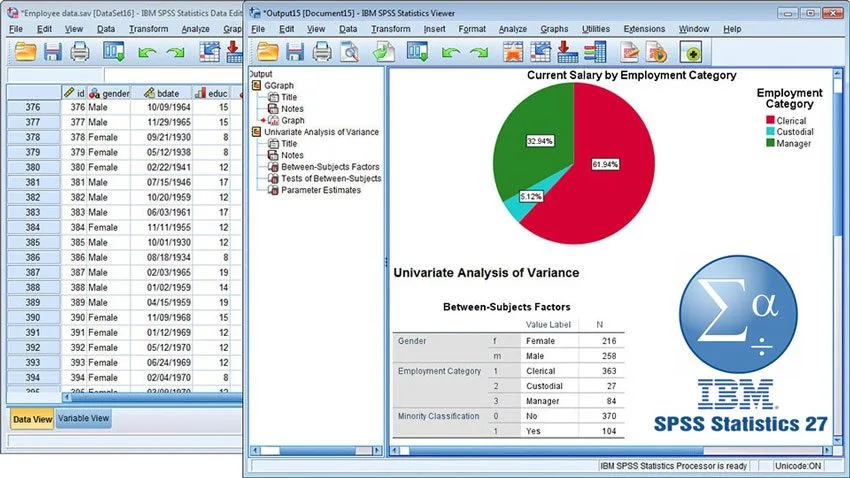Image resolution: width=850 pixels, height=478 pixels.
Task: Open Format menu in Viewer window
Action: pos(472,29)
